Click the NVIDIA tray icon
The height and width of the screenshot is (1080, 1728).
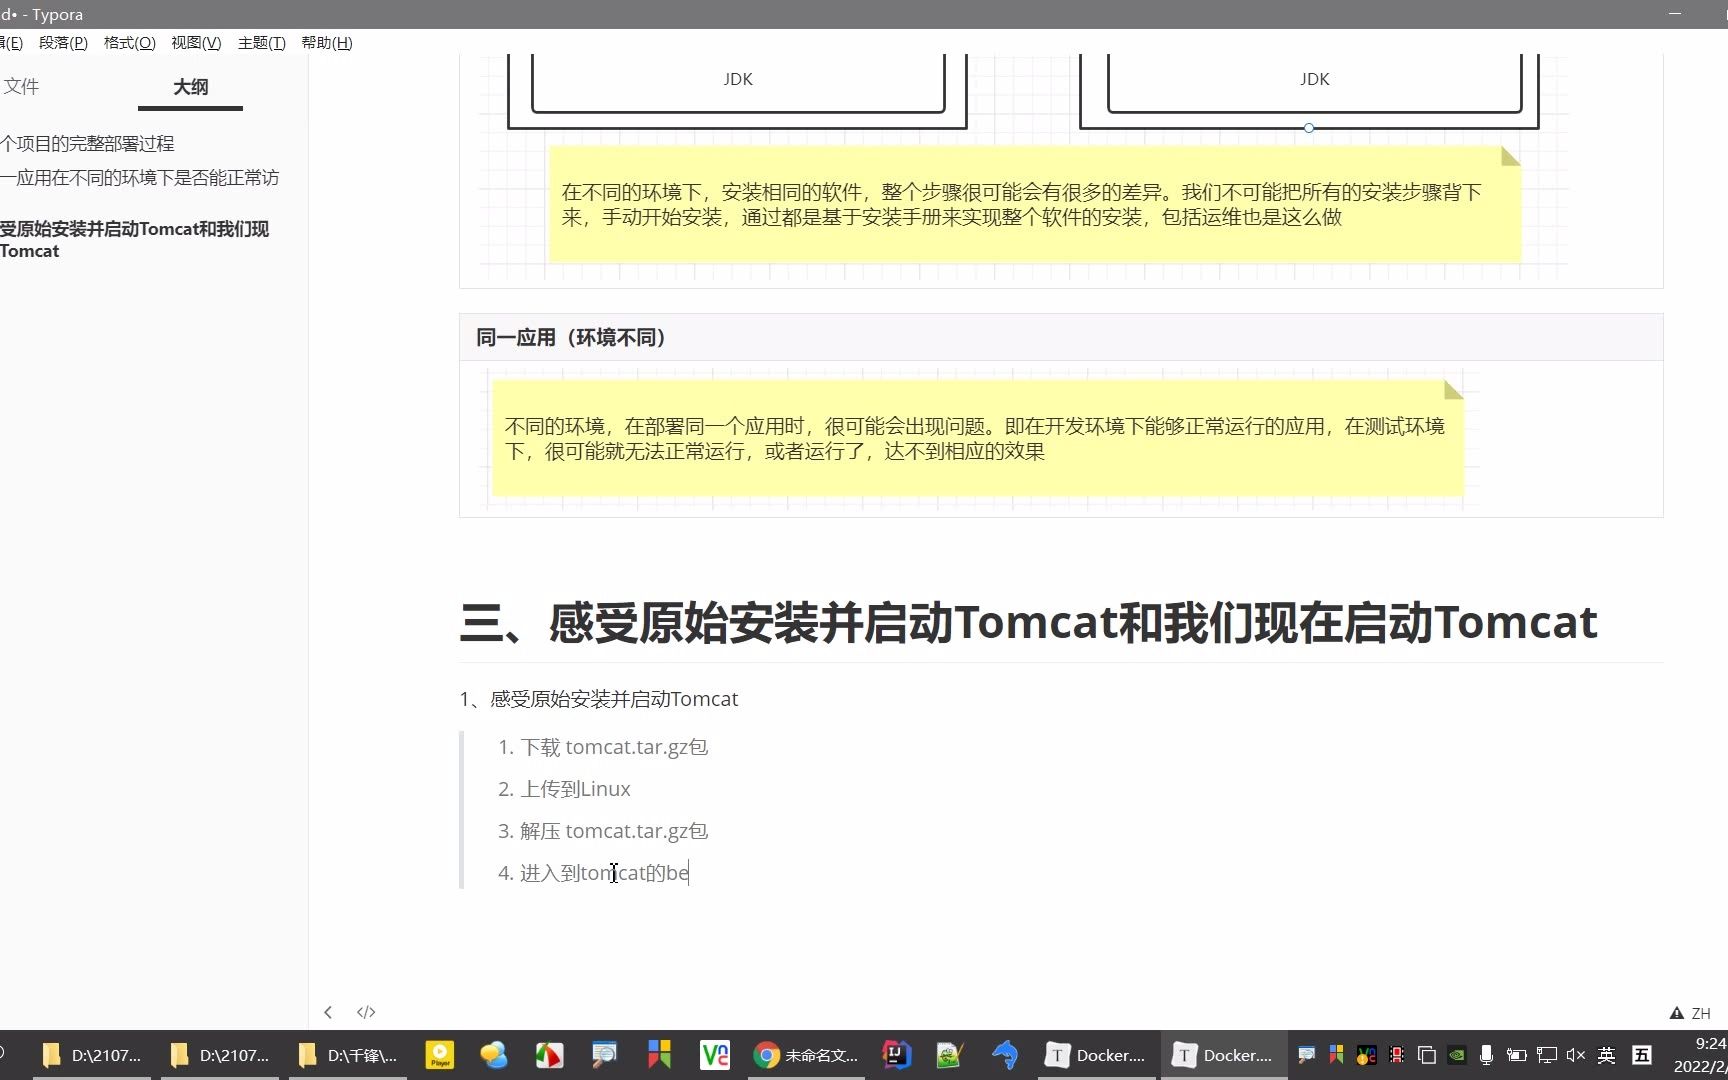click(1457, 1055)
